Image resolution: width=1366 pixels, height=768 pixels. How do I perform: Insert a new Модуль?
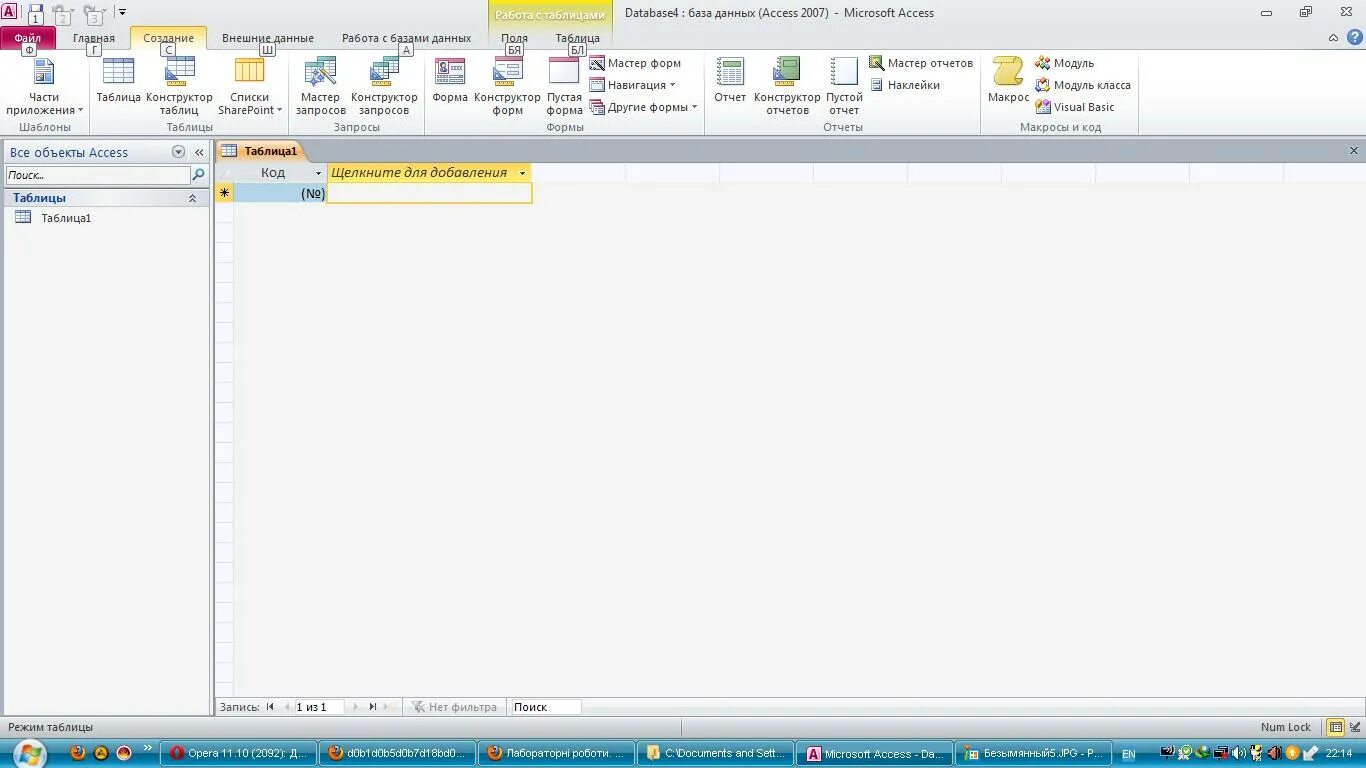(x=1064, y=63)
